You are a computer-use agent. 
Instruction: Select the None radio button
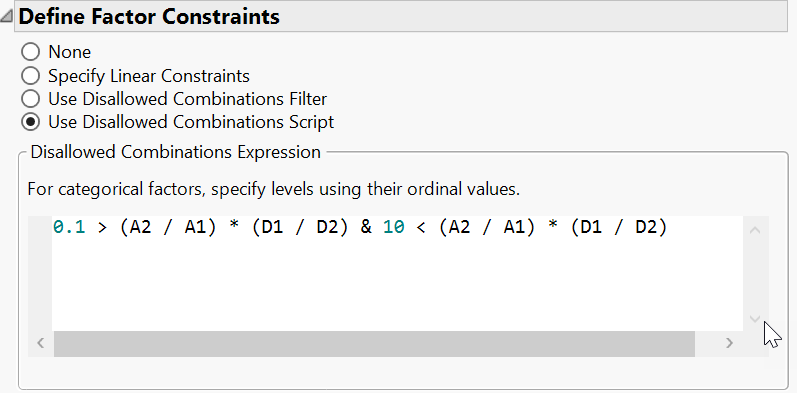(x=30, y=52)
